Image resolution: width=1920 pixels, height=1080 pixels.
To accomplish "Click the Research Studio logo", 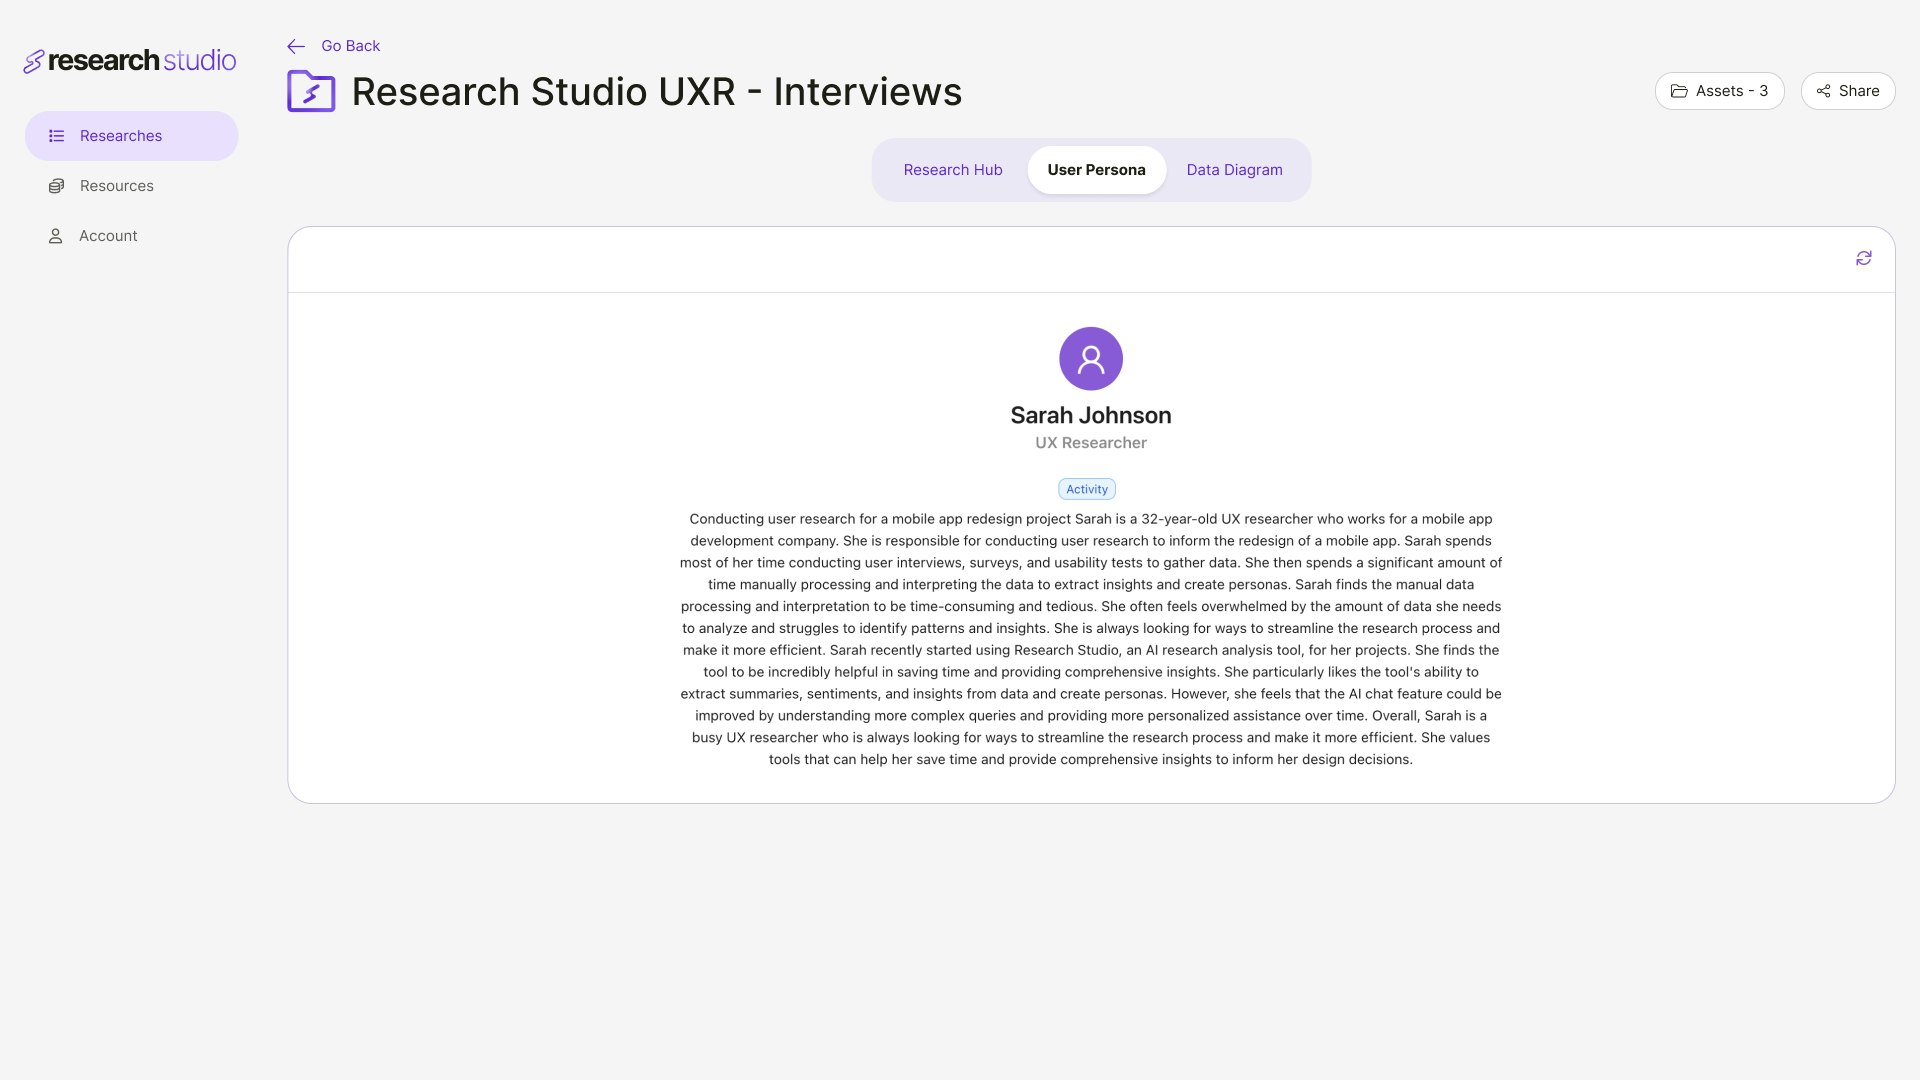I will click(130, 61).
